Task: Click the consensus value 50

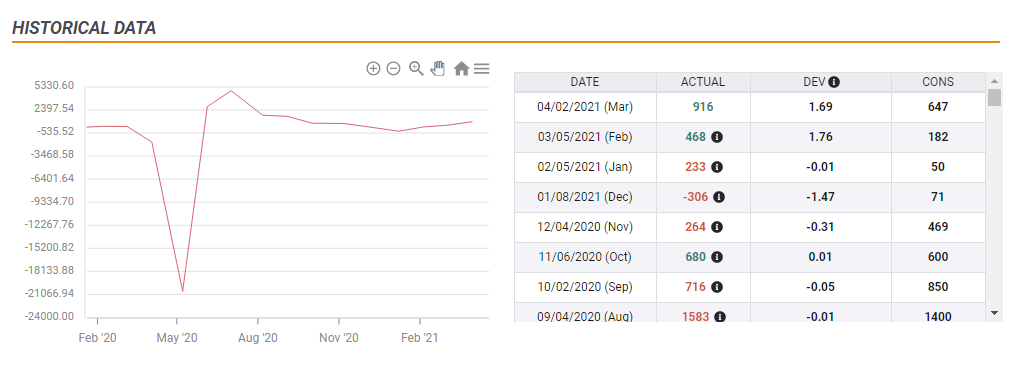Action: coord(938,167)
